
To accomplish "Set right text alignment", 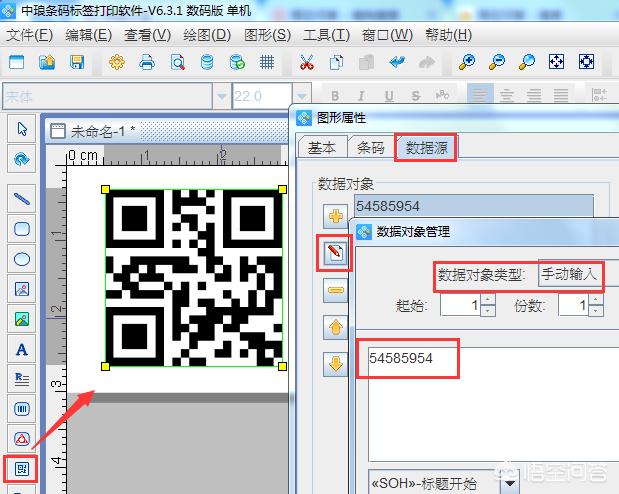I will coord(534,95).
